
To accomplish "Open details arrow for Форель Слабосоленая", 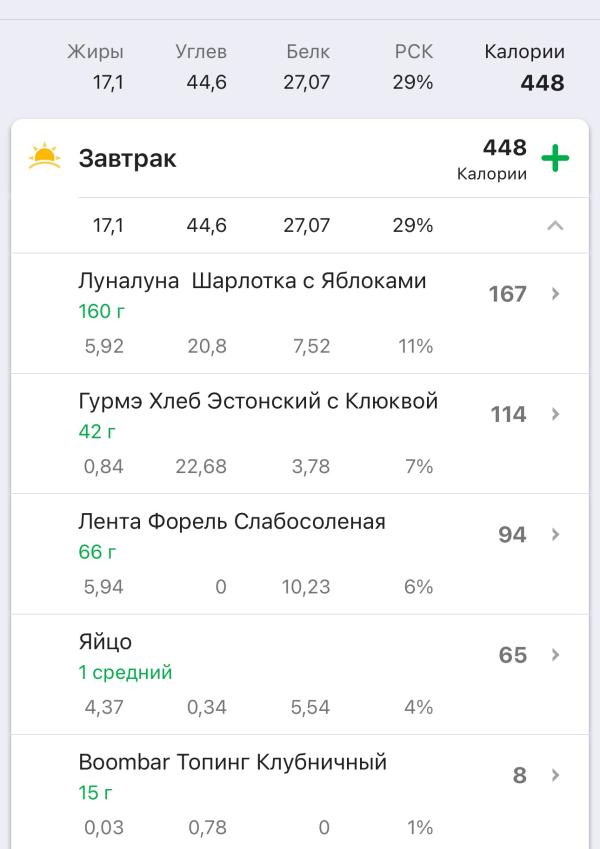I will click(555, 534).
